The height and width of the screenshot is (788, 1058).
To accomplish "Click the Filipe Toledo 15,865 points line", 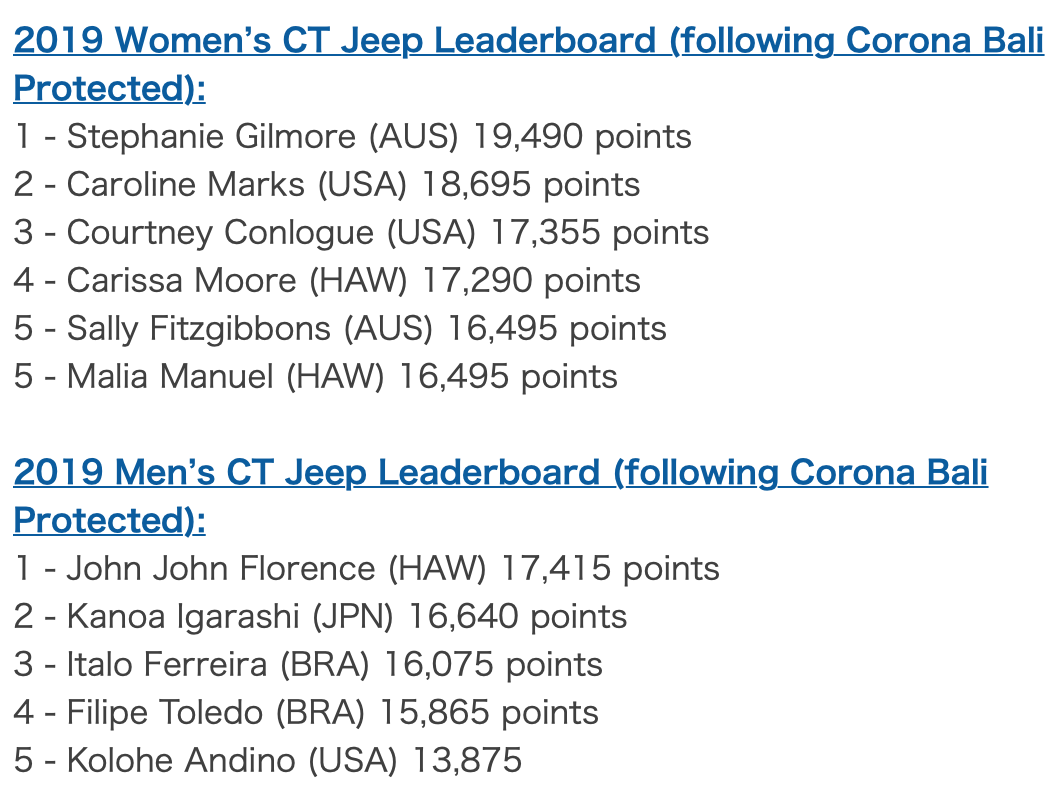I will (306, 712).
